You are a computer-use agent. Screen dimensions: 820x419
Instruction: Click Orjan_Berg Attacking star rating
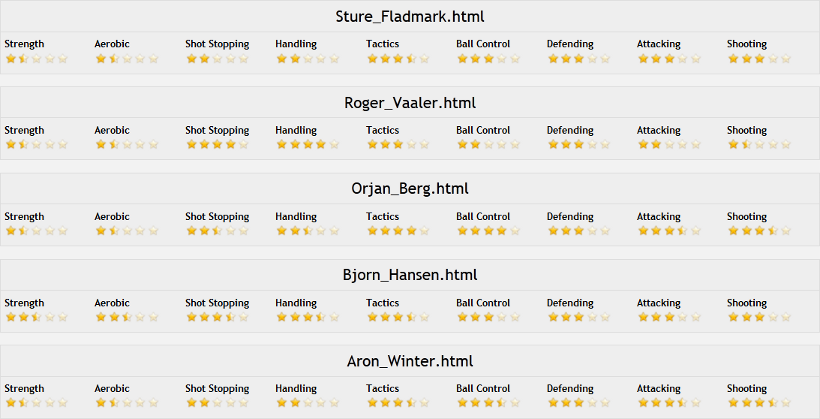pos(669,231)
